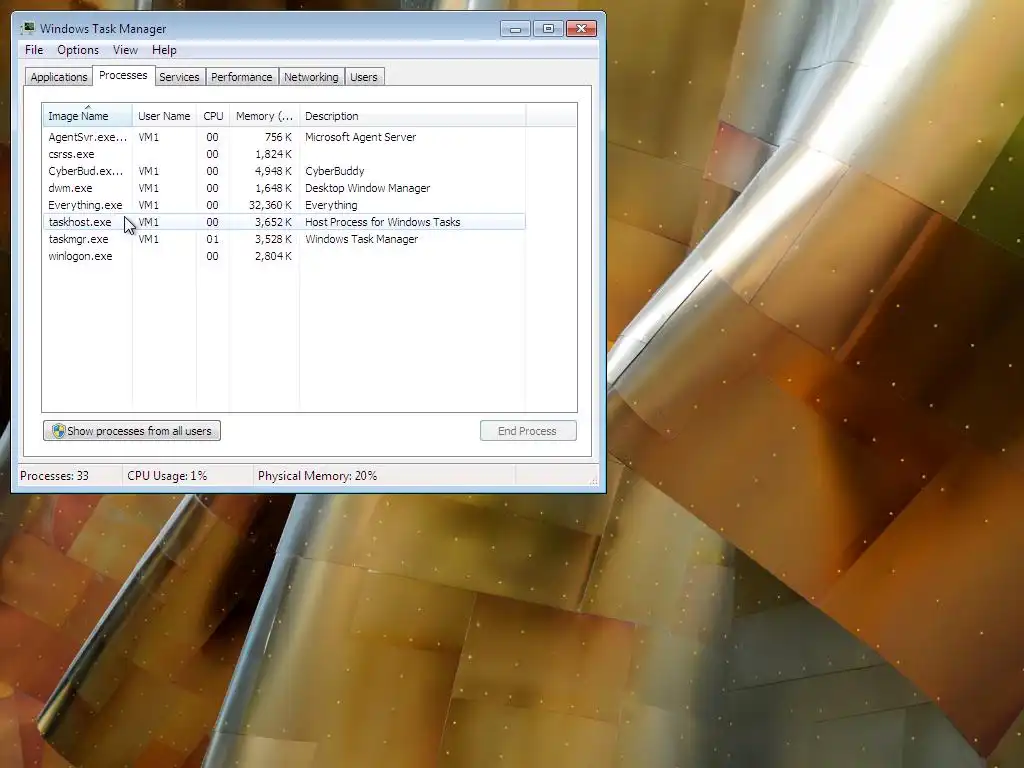
Task: Switch to the Services tab
Action: 179,77
